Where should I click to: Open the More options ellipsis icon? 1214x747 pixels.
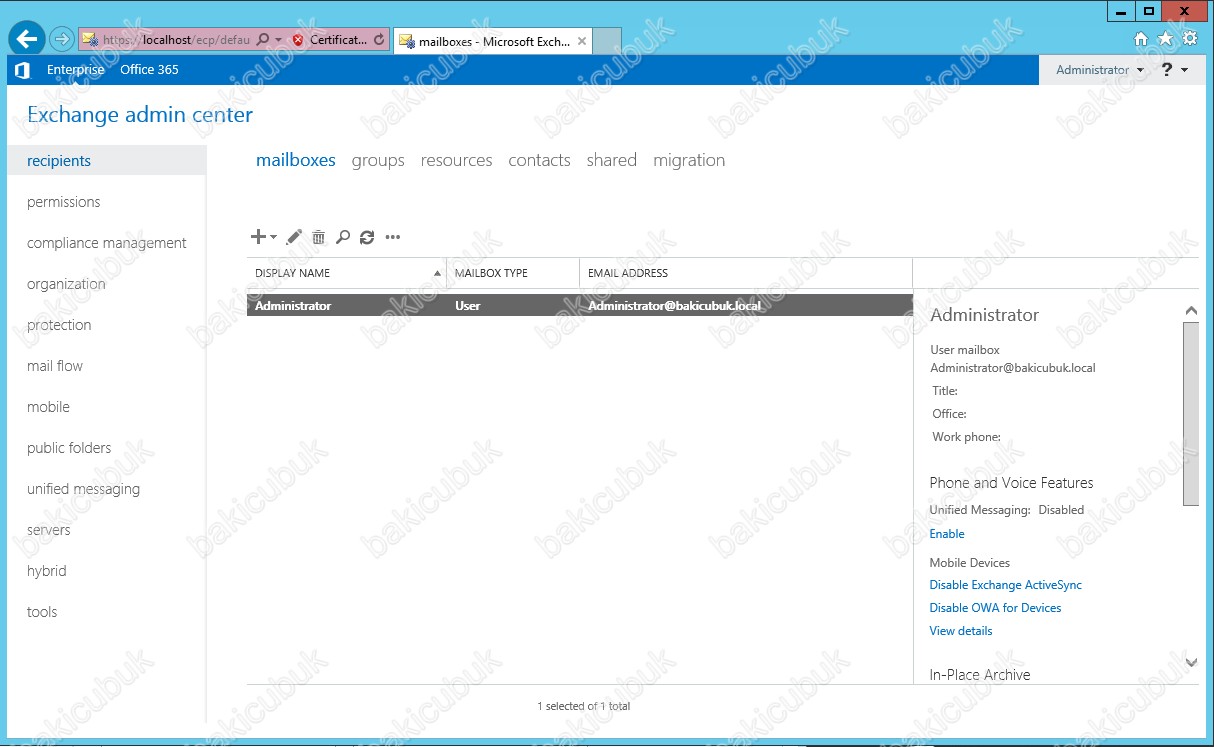pos(393,237)
